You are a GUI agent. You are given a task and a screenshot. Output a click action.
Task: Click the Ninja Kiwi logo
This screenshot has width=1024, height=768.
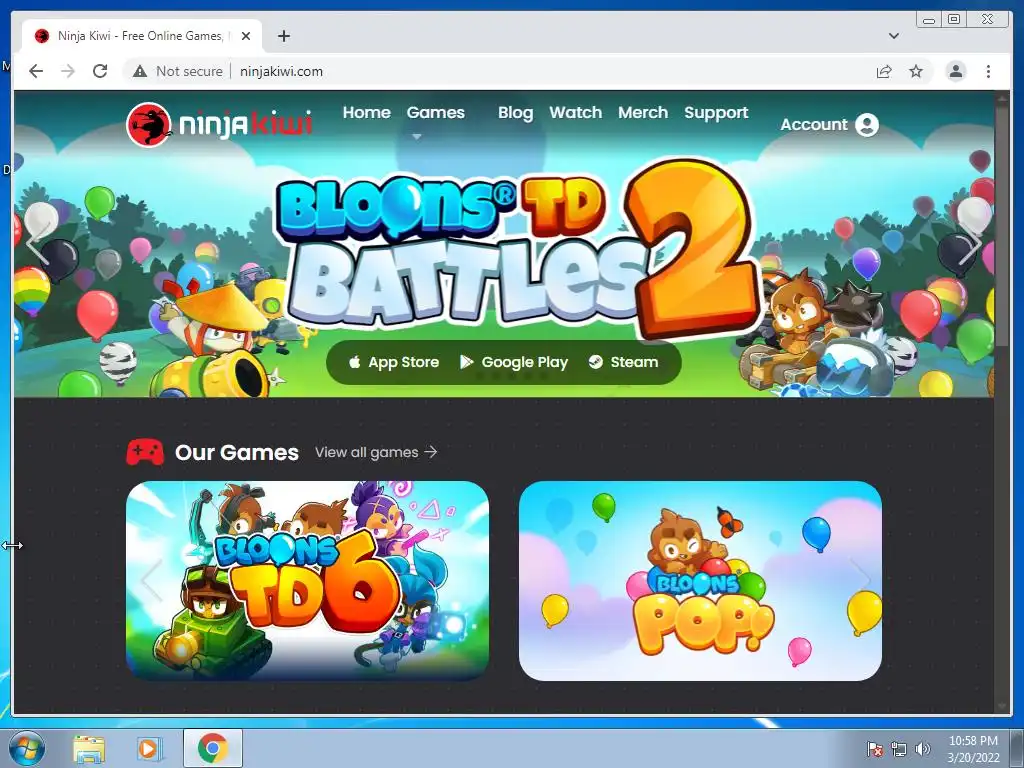[219, 124]
